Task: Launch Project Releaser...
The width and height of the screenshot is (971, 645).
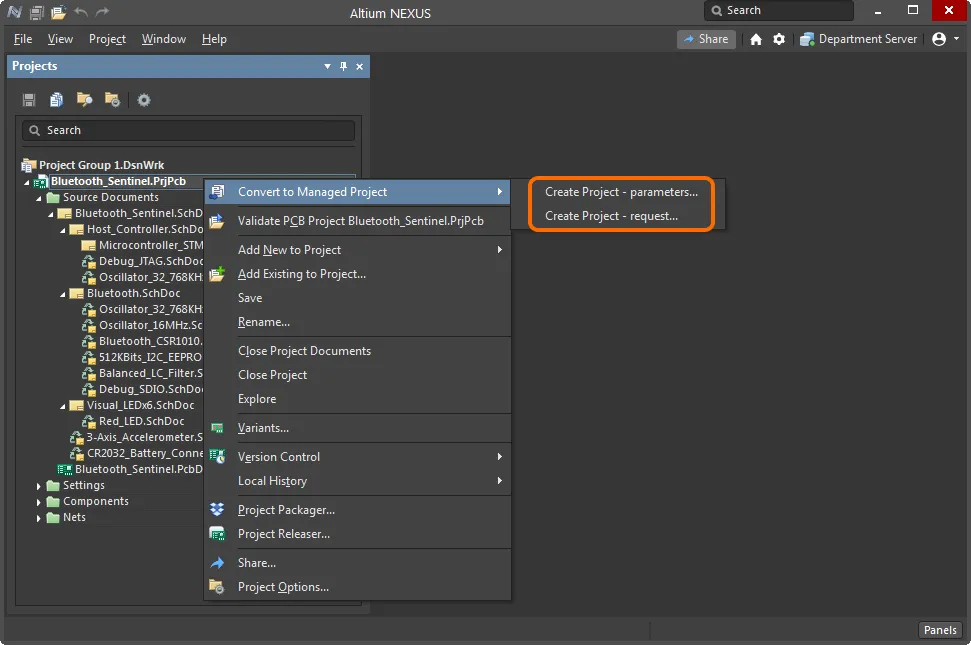Action: pyautogui.click(x=357, y=534)
